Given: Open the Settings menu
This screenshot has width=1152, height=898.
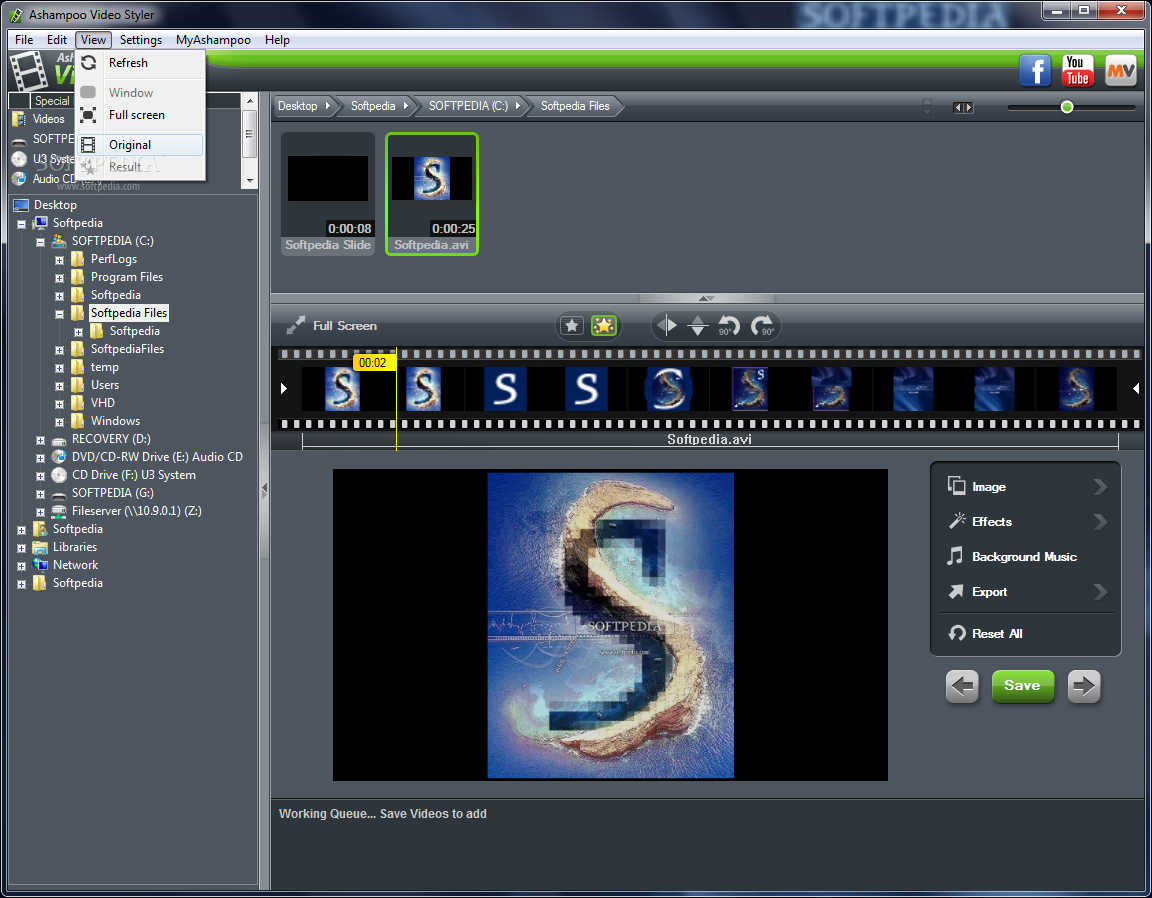Looking at the screenshot, I should click(x=140, y=40).
